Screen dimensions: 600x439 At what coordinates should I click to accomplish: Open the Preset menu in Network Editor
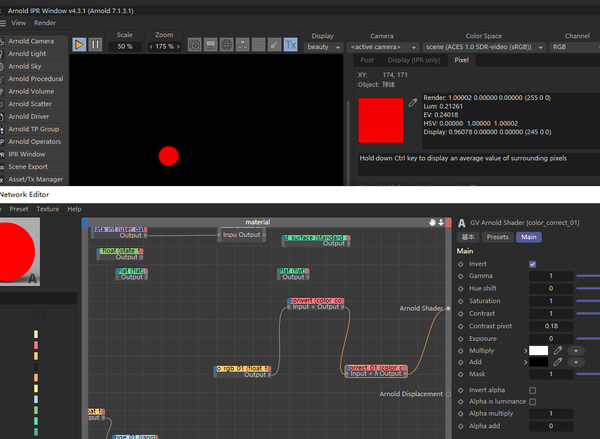tap(19, 209)
